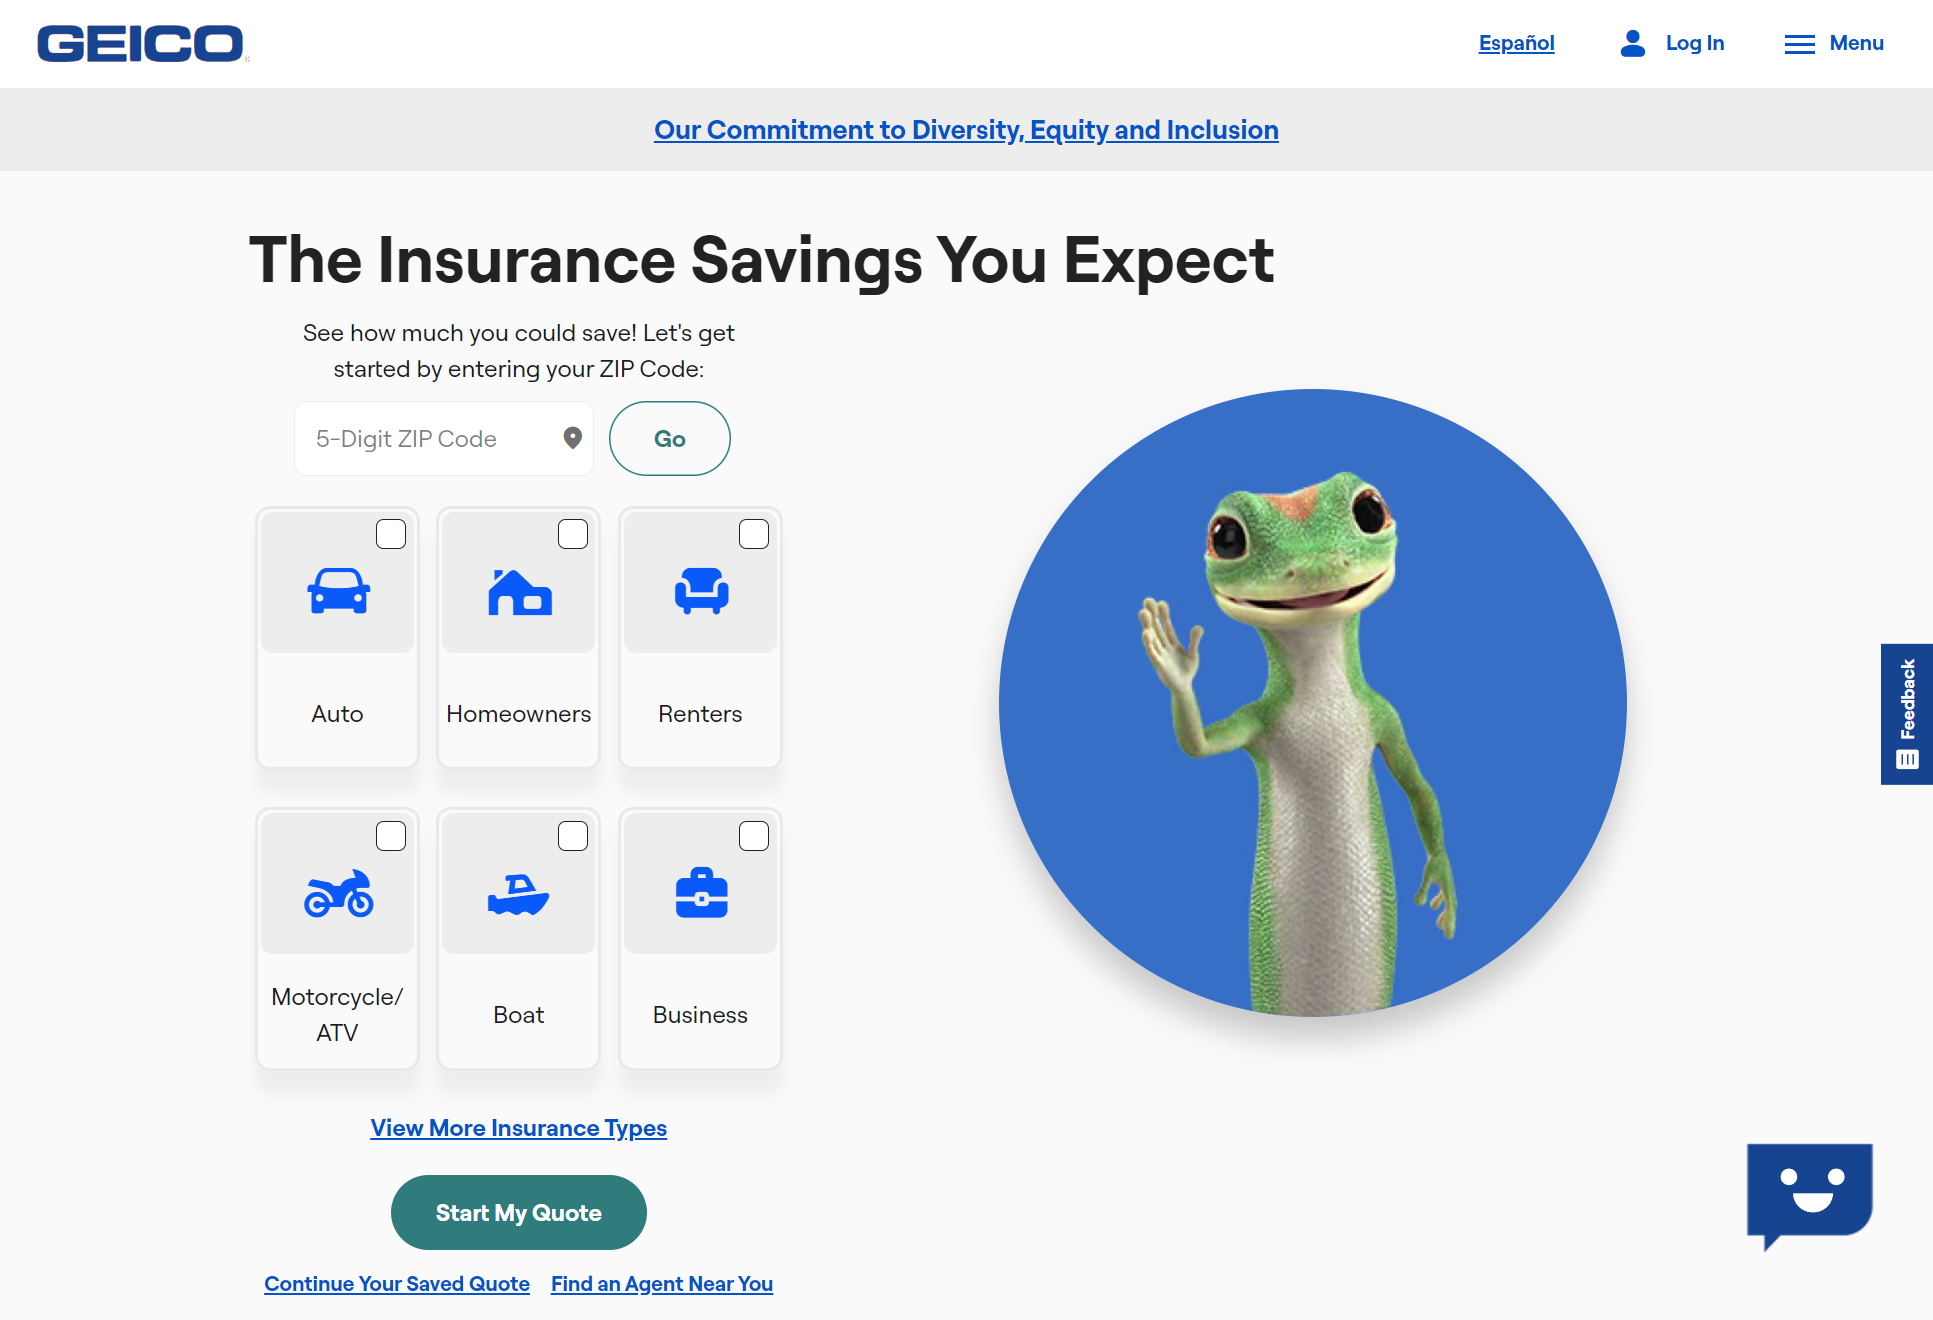Click Continue Your Saved Quote link
Image resolution: width=1933 pixels, height=1320 pixels.
(397, 1282)
